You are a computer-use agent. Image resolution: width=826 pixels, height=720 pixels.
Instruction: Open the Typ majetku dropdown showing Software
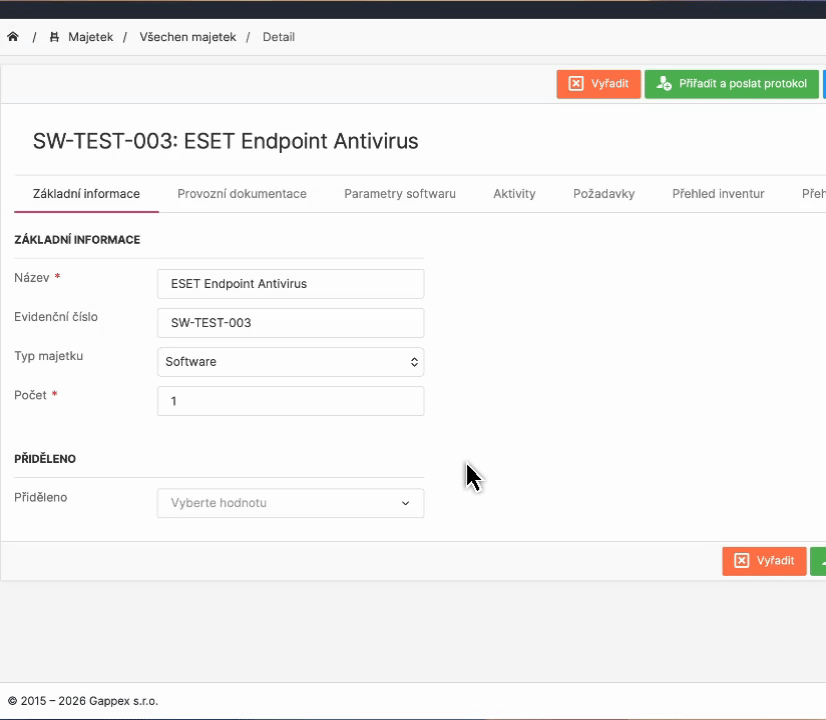(290, 362)
